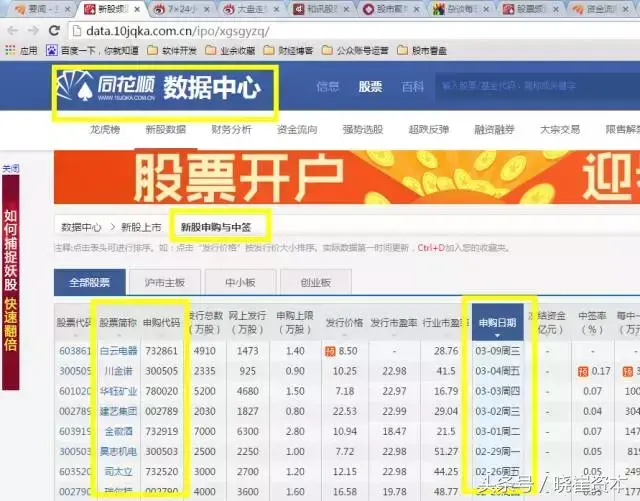Open the 白云电器 stock link
The width and height of the screenshot is (640, 501).
tap(118, 351)
